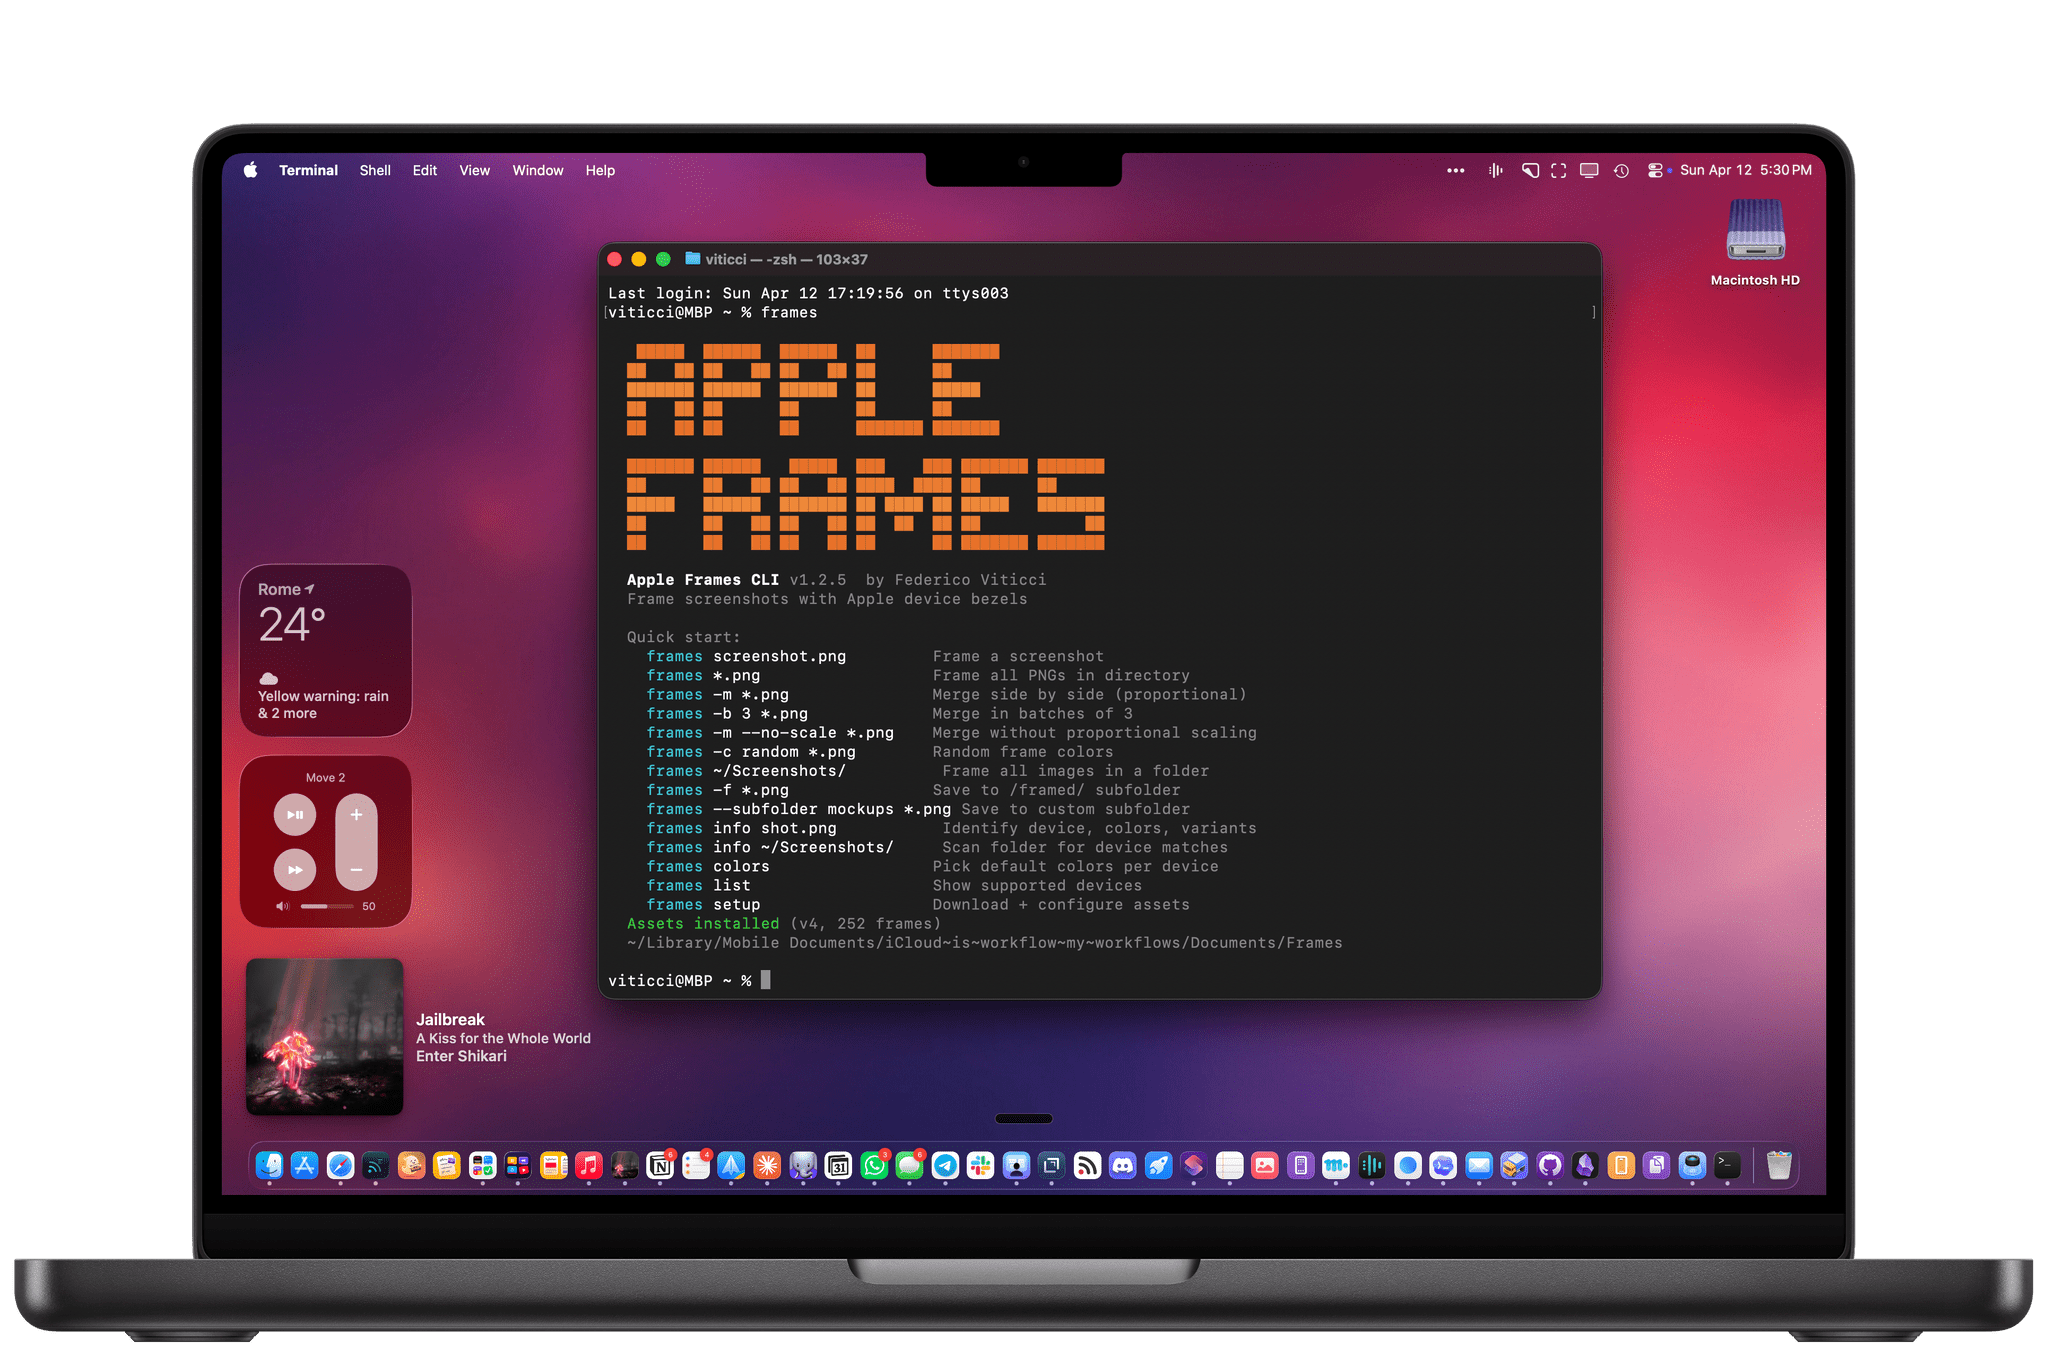Open Shortcuts from the Dock
The image size is (2048, 1348).
1194,1165
